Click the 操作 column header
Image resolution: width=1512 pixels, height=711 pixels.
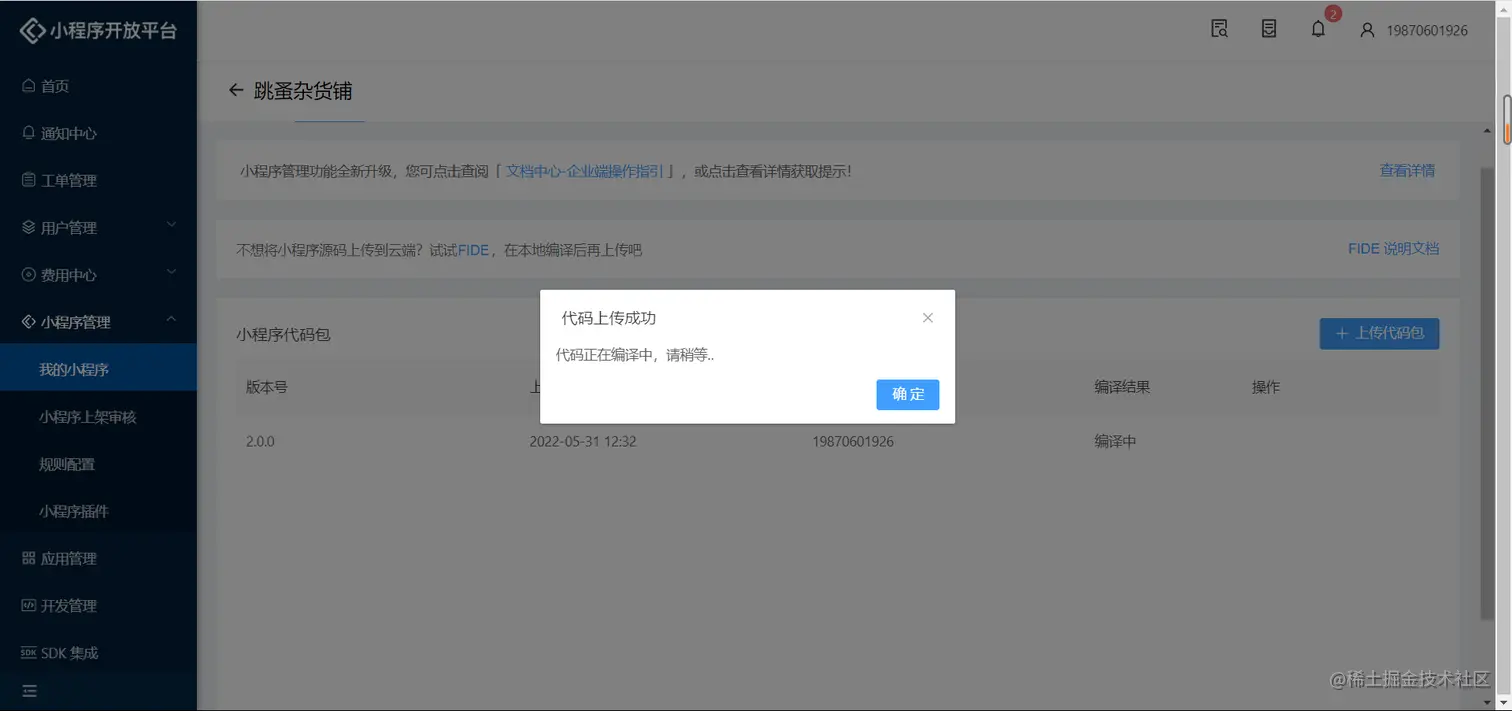(1266, 387)
